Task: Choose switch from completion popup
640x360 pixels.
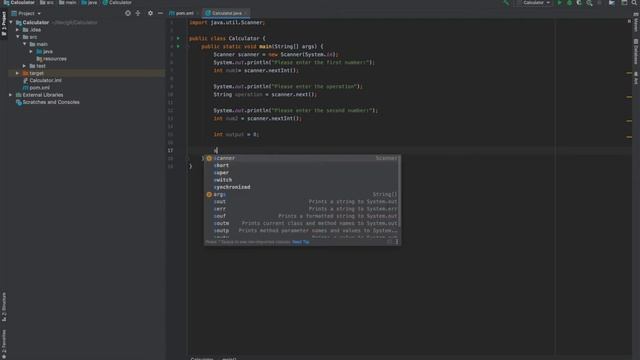Action: click(302, 180)
